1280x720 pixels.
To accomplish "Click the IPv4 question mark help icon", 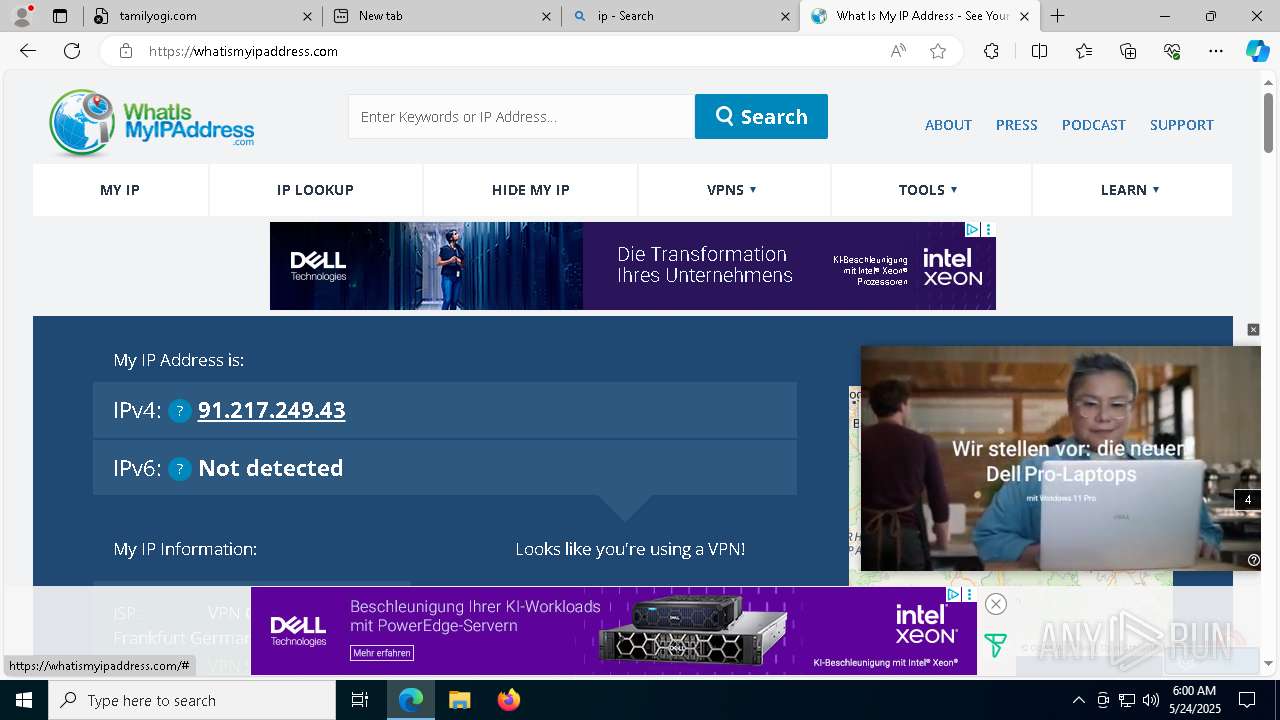I will [180, 411].
